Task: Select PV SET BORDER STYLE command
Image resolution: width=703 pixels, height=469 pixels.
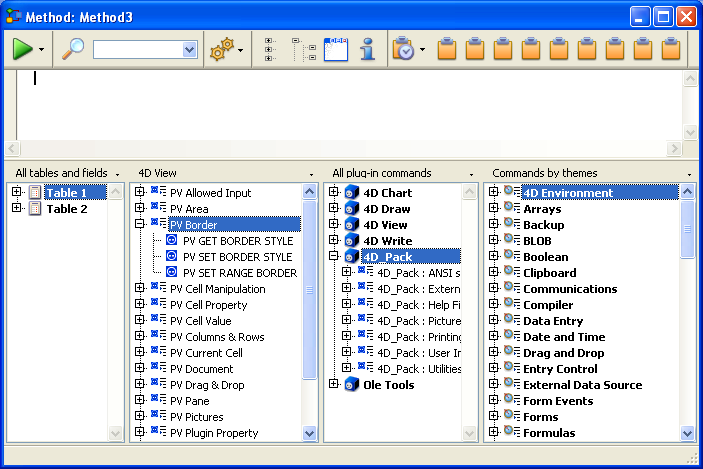Action: click(237, 257)
